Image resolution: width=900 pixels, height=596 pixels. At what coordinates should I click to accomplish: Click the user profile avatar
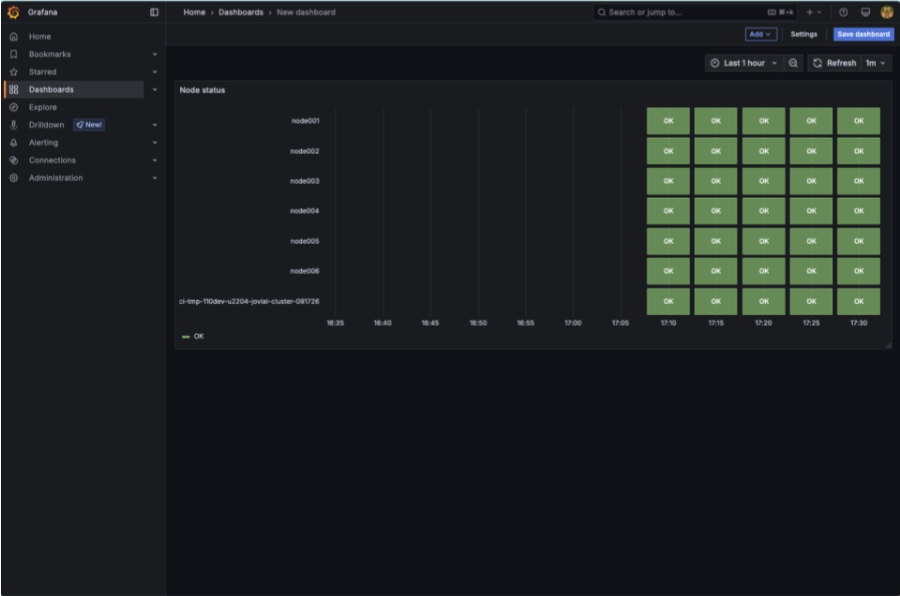point(886,12)
